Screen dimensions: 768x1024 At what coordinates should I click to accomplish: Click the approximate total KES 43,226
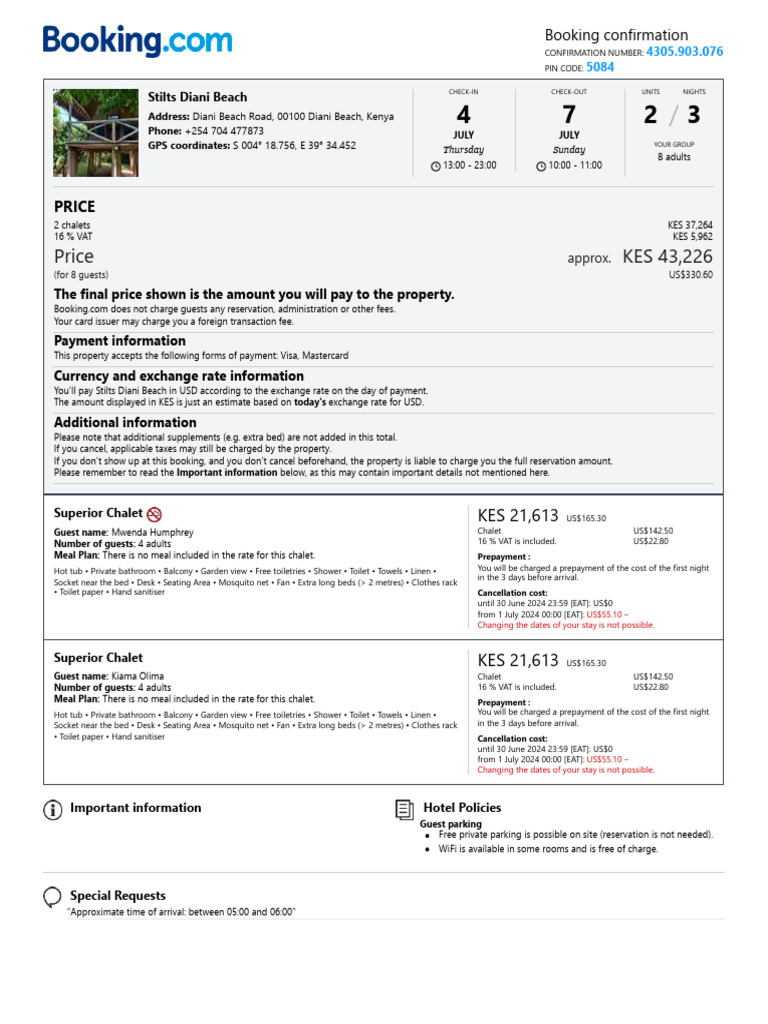tap(667, 257)
